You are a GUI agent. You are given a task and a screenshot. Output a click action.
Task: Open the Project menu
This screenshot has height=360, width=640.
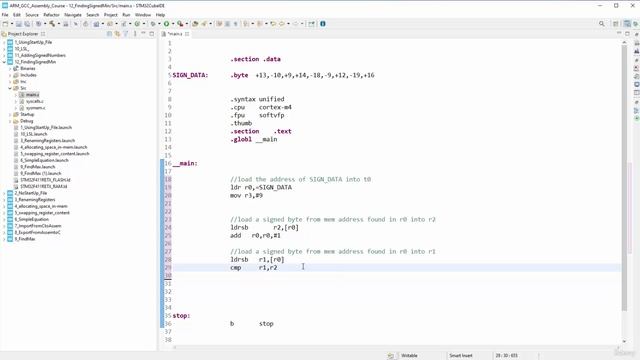(x=111, y=15)
